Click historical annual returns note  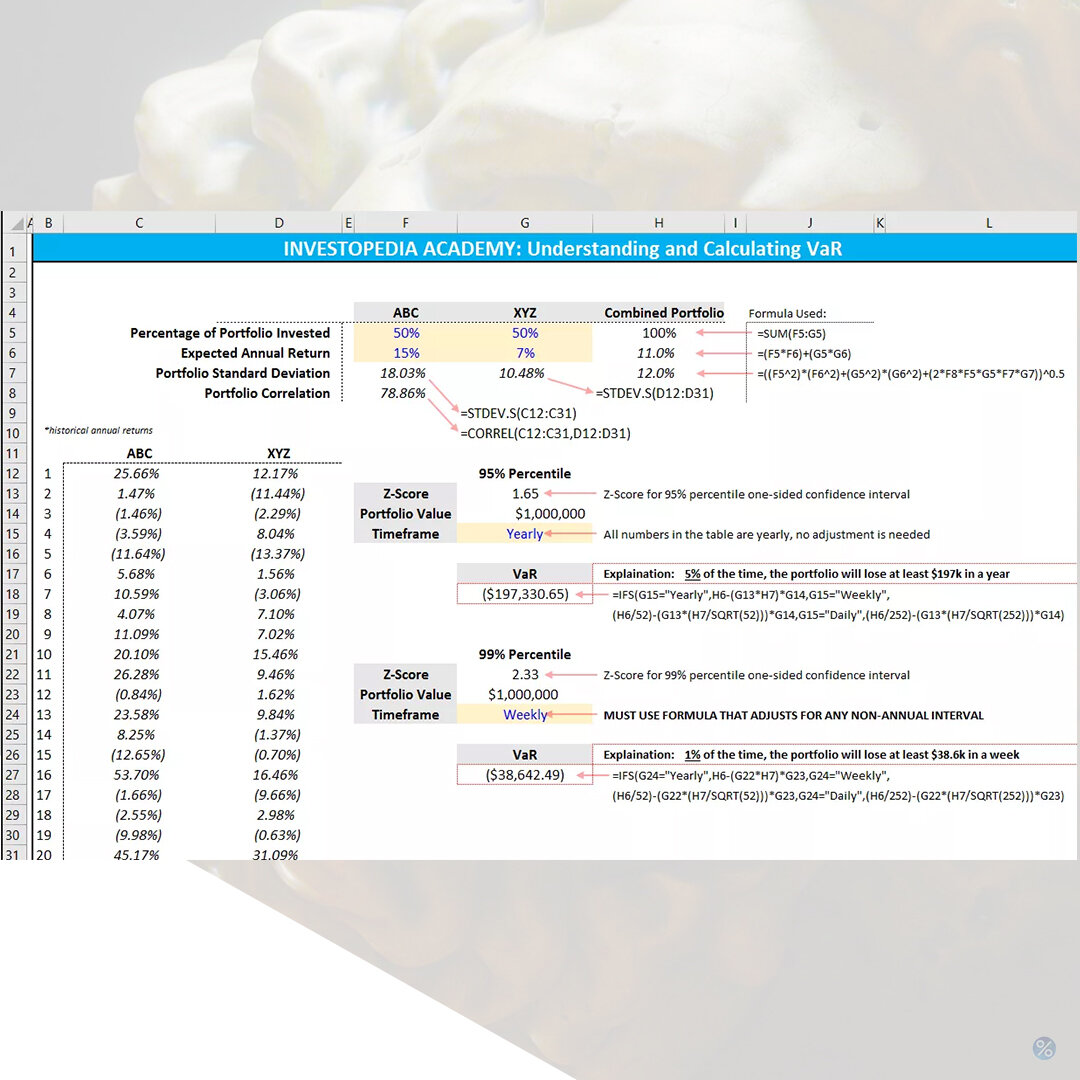coord(98,430)
